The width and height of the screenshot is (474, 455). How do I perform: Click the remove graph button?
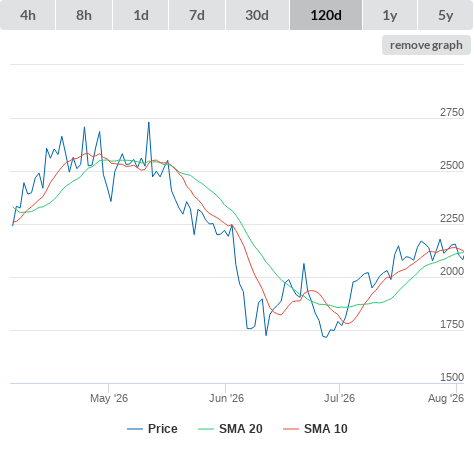pyautogui.click(x=426, y=45)
